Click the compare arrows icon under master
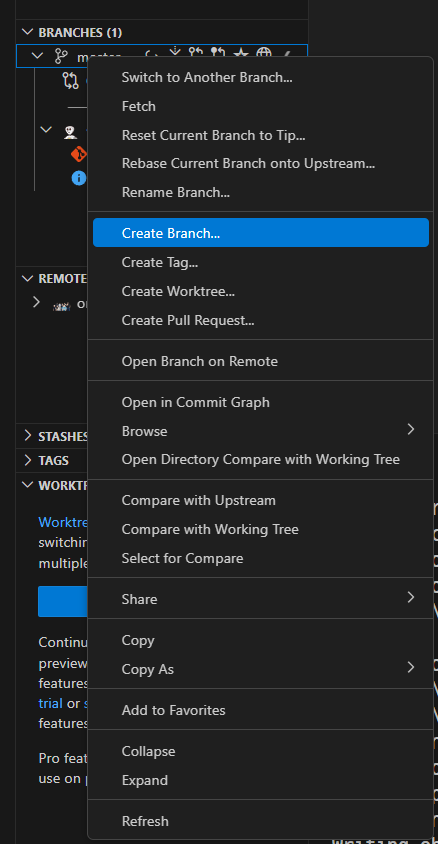The image size is (438, 844). tap(70, 81)
